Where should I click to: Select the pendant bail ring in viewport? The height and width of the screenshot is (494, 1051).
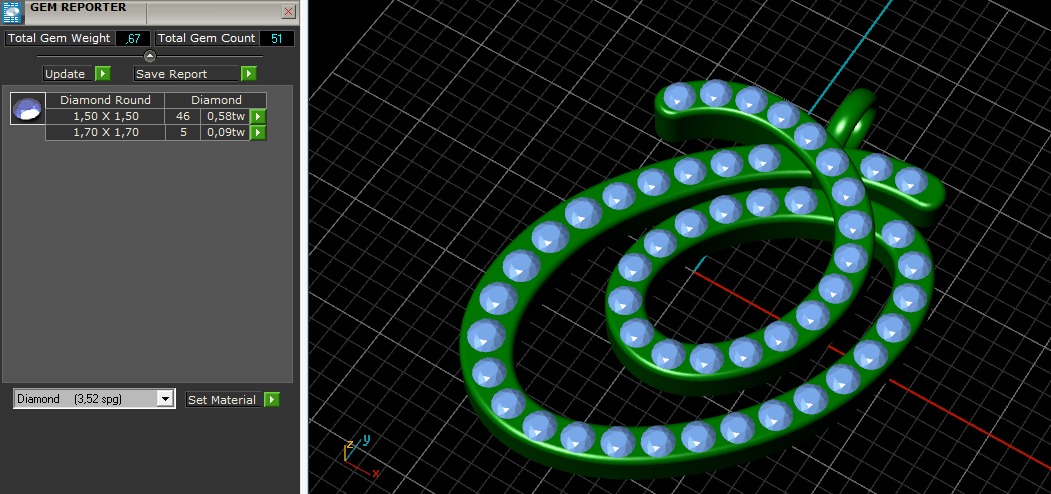(x=854, y=119)
